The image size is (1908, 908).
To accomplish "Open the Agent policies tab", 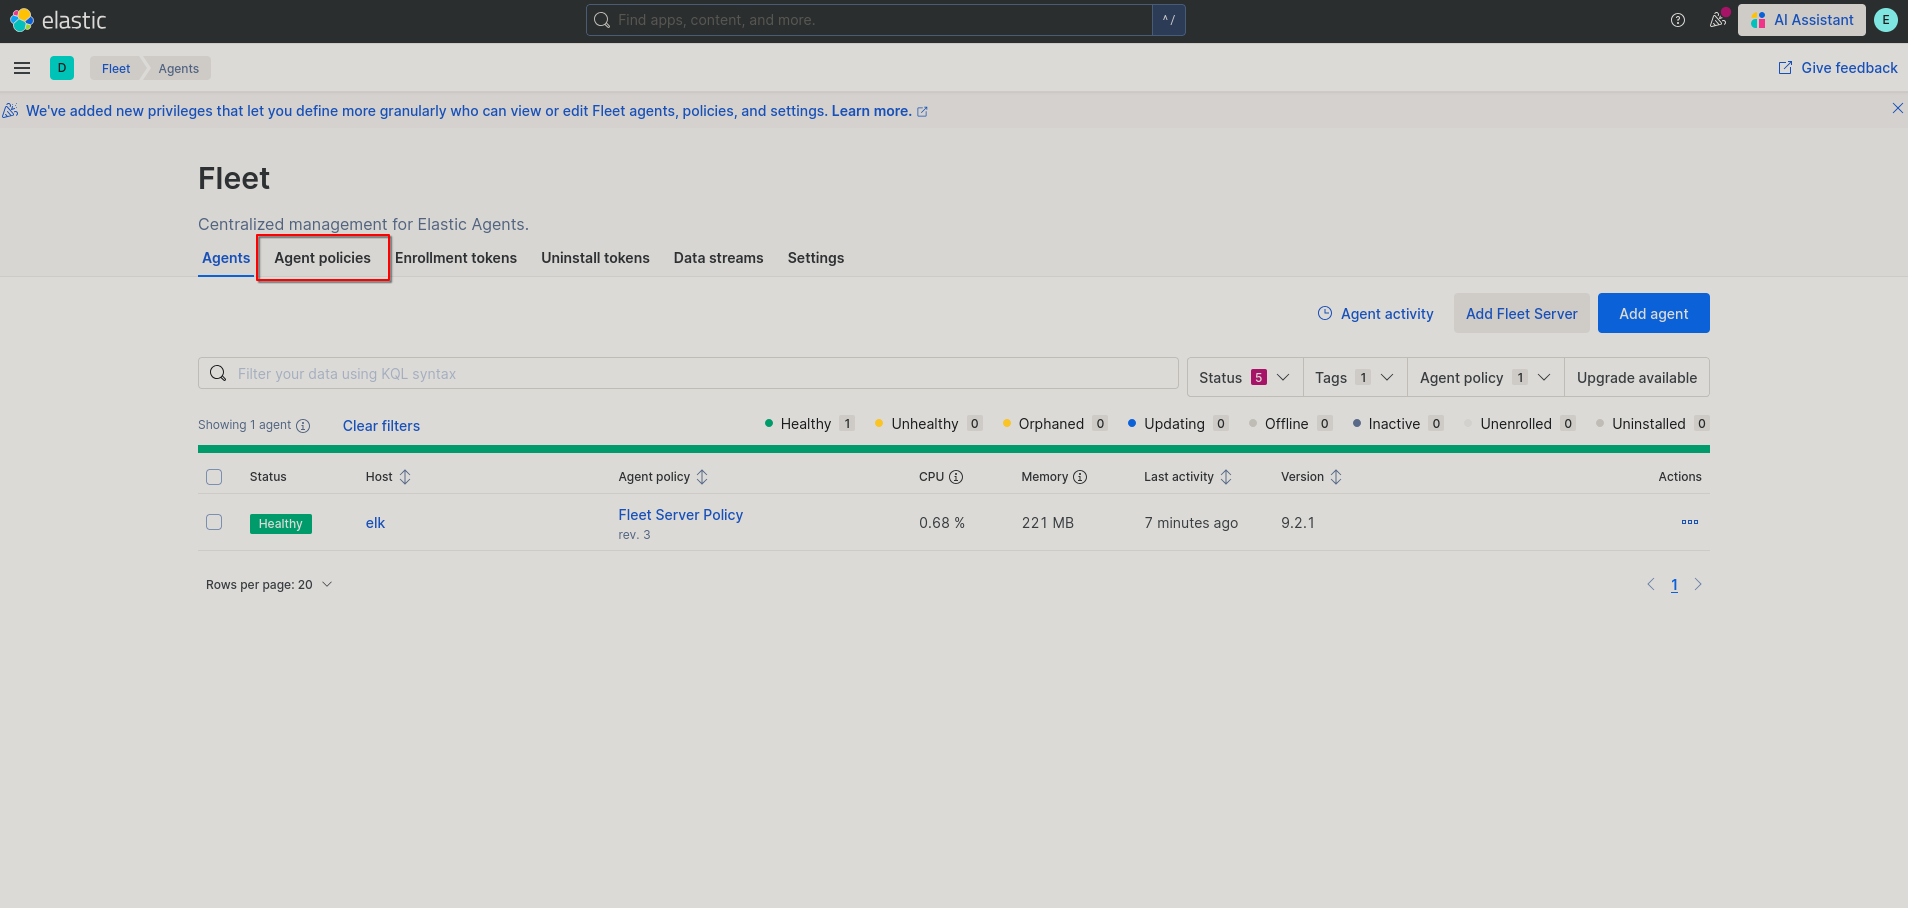I will pos(323,258).
